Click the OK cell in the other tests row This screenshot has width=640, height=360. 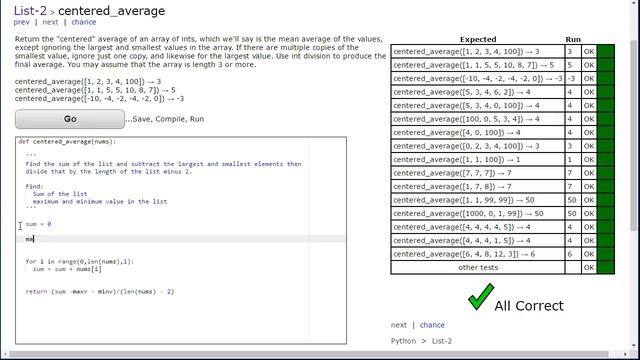click(x=589, y=267)
